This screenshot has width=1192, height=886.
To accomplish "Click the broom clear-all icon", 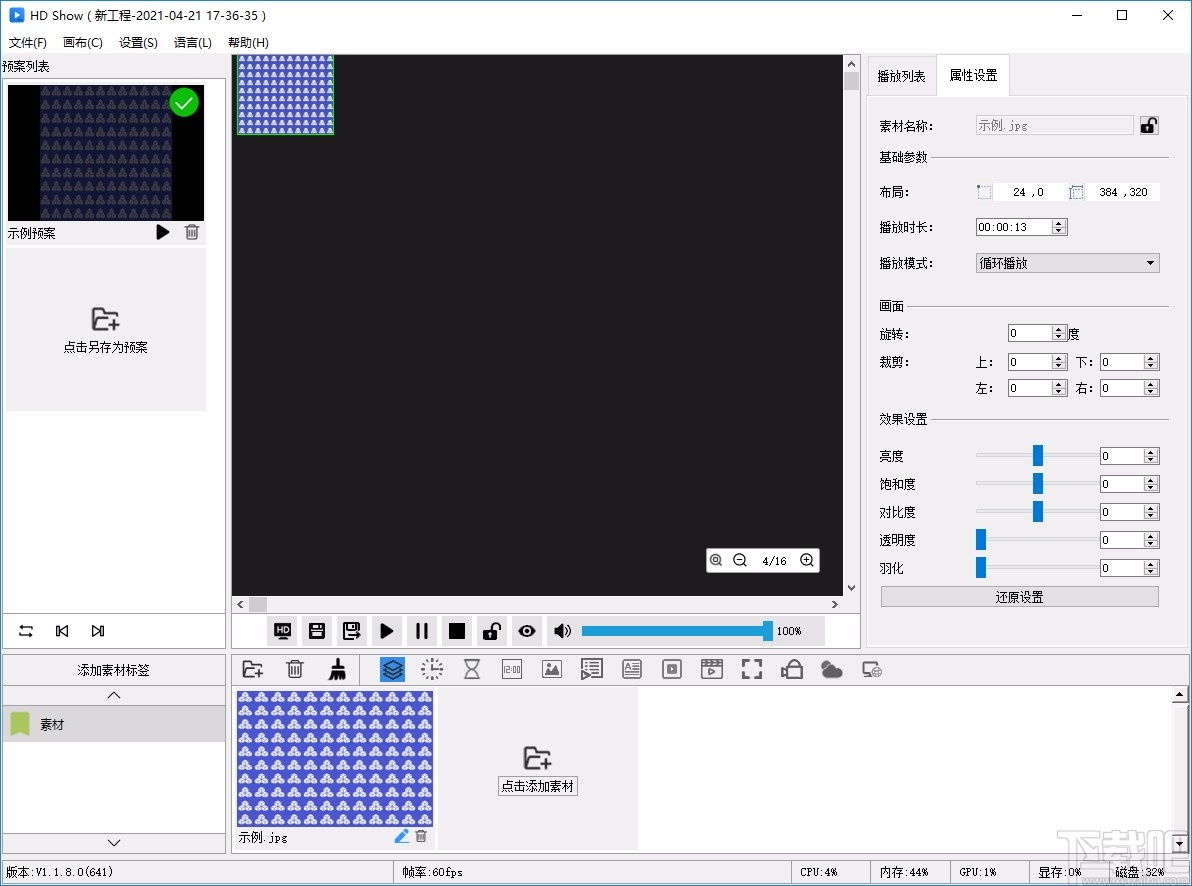I will click(x=338, y=669).
